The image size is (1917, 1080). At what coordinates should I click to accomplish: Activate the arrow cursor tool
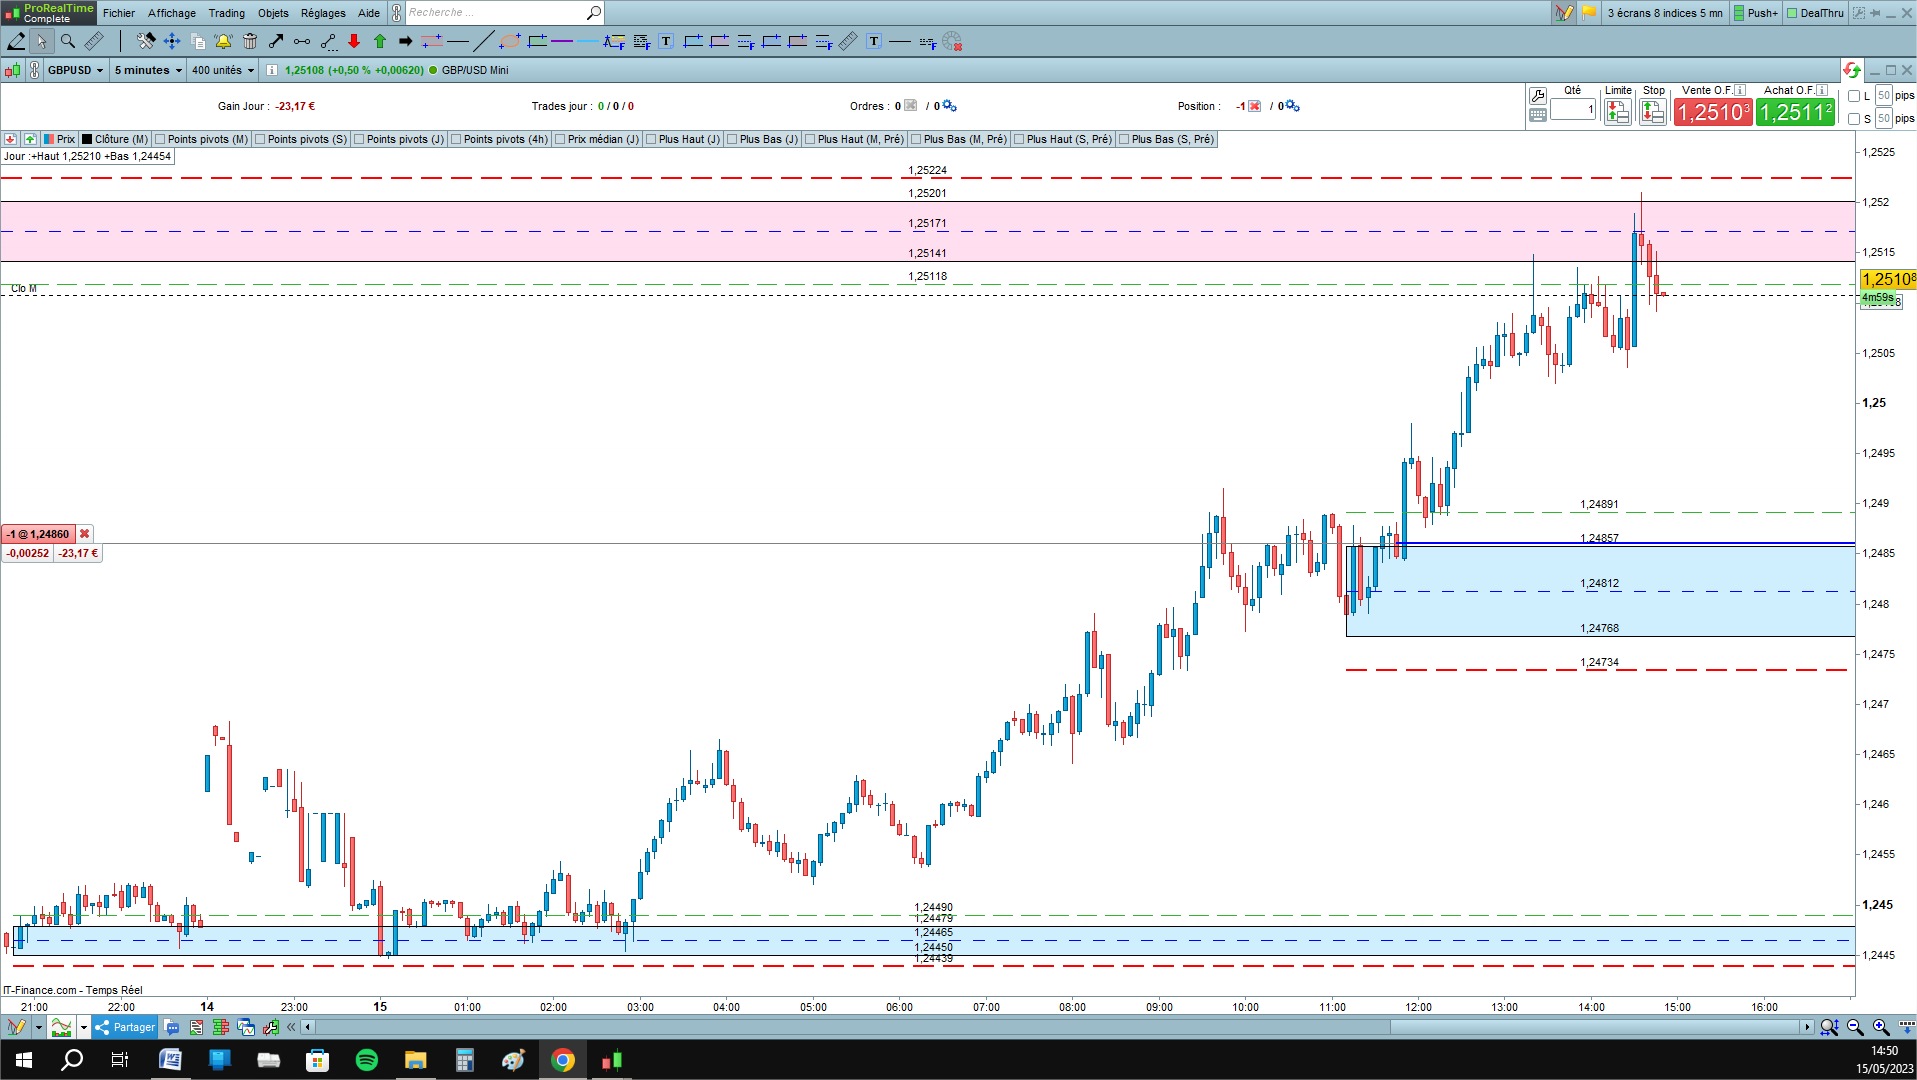[41, 41]
